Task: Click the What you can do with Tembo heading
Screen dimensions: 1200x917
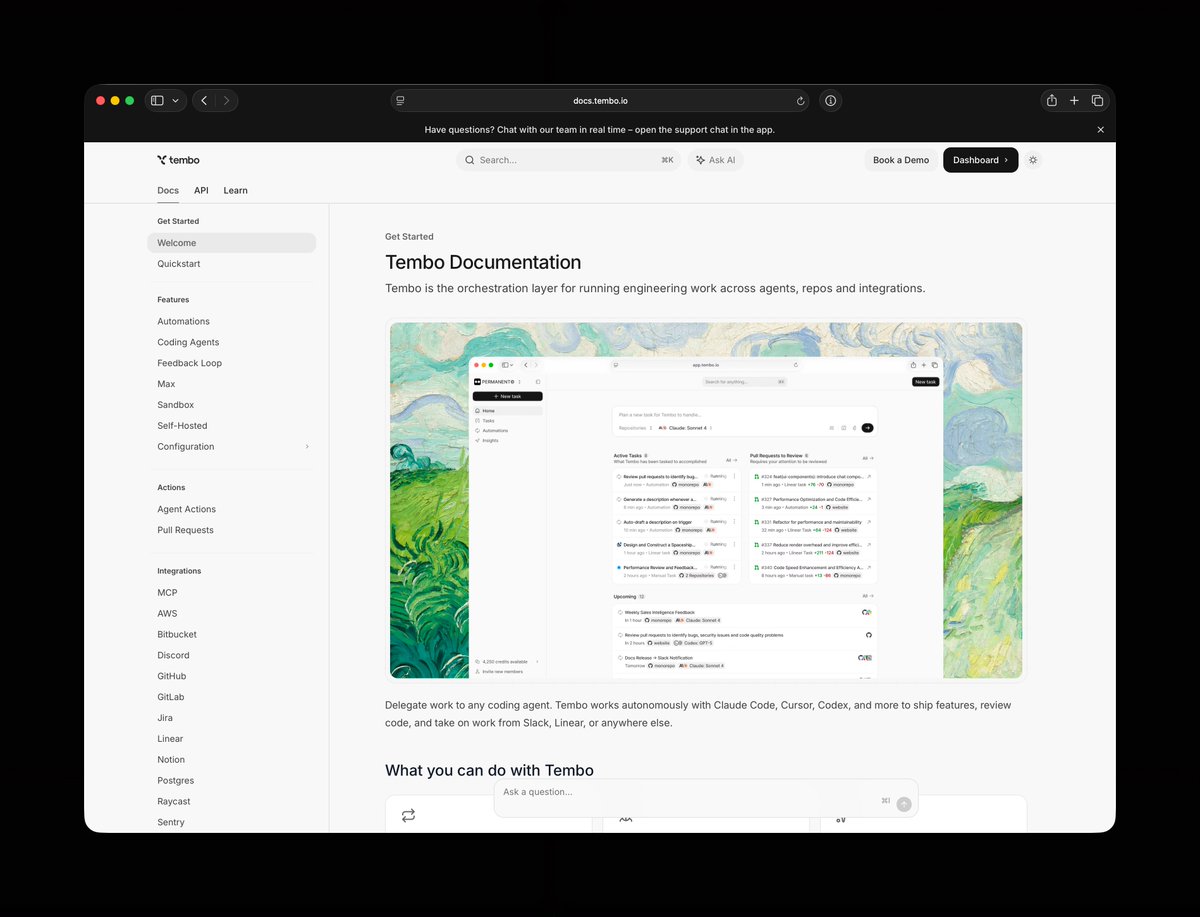Action: [x=489, y=770]
